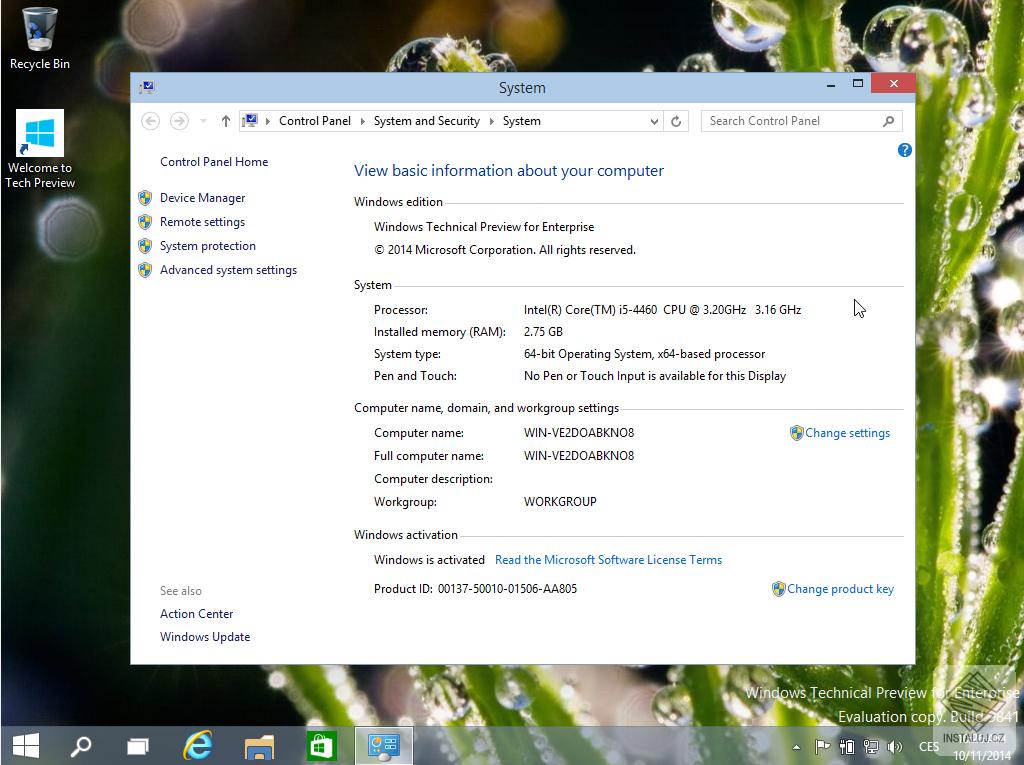Screen dimensions: 1024x765
Task: Switch to System and Security breadcrumb
Action: click(426, 120)
